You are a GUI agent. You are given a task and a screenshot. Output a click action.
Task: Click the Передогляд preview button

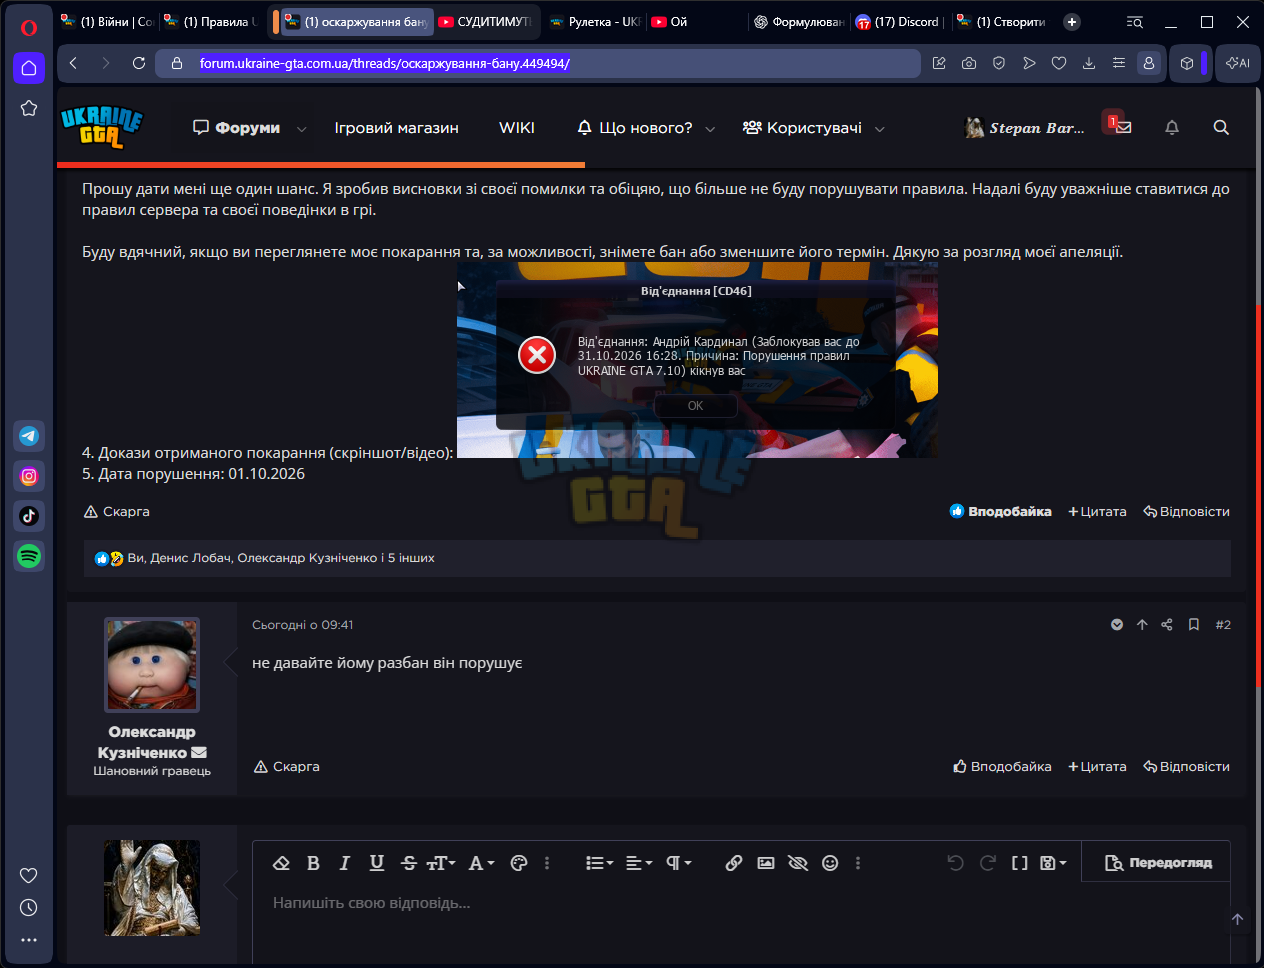1158,863
